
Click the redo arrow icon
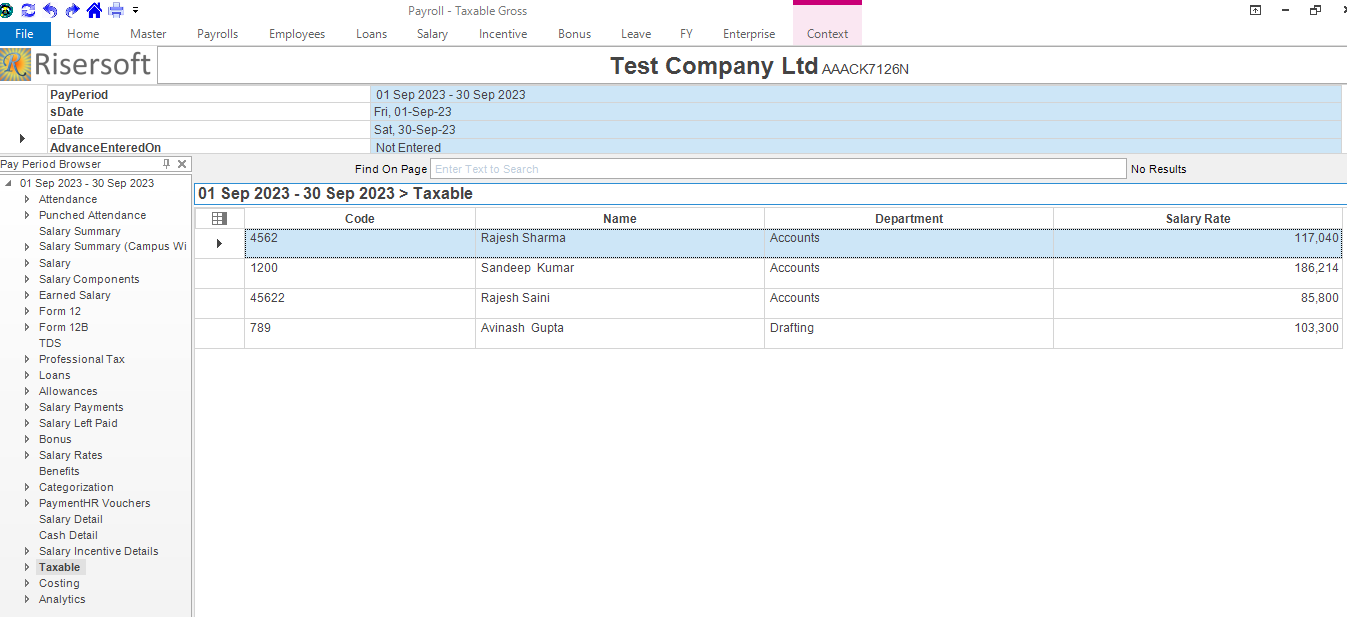[72, 10]
